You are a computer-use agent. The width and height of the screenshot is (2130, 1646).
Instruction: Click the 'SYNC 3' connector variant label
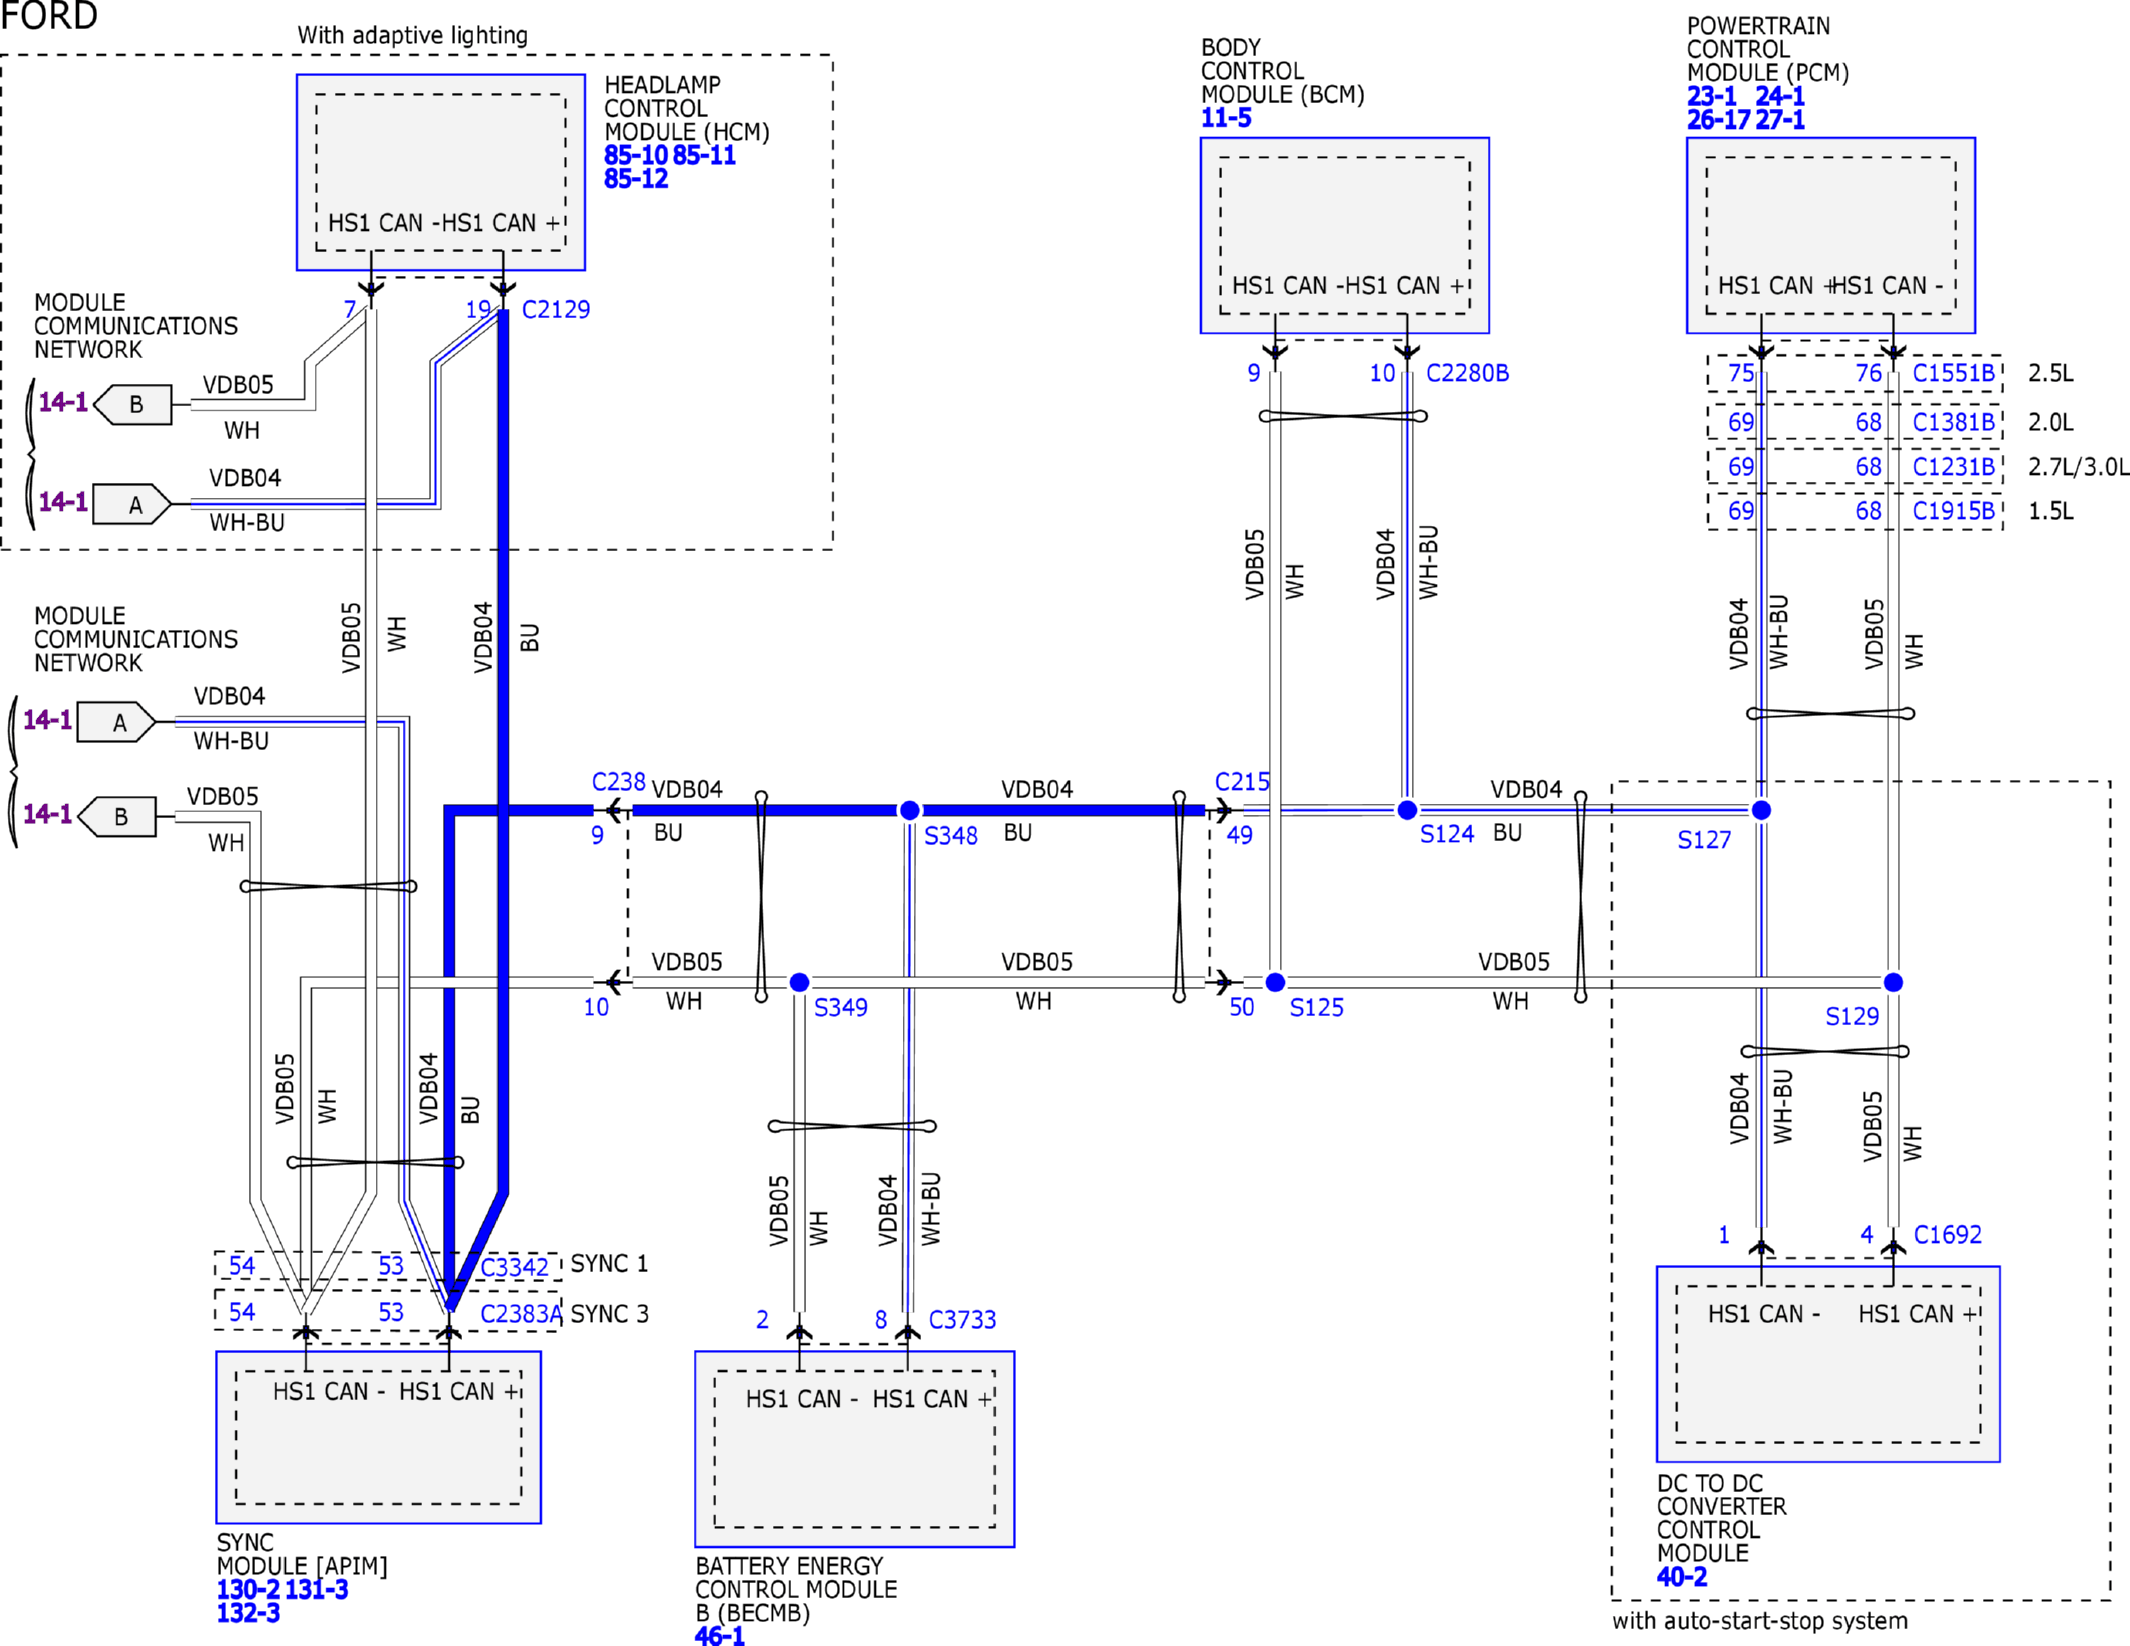tap(609, 1314)
